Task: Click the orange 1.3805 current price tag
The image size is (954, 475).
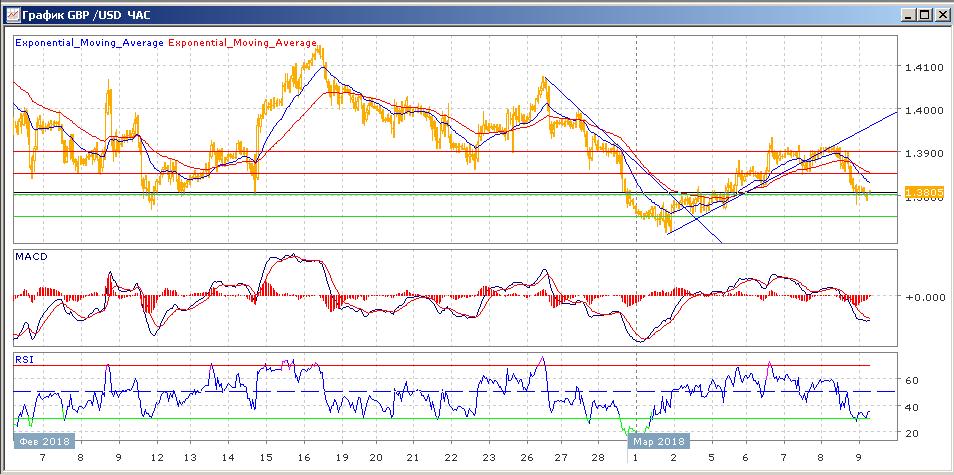Action: pos(925,193)
